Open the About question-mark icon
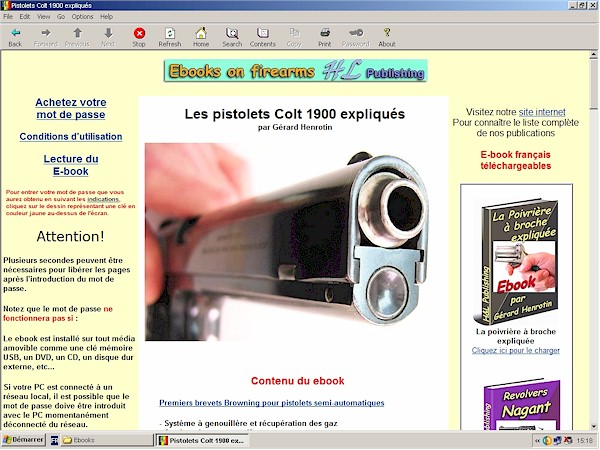Viewport: 600px width, 450px height. (x=387, y=33)
